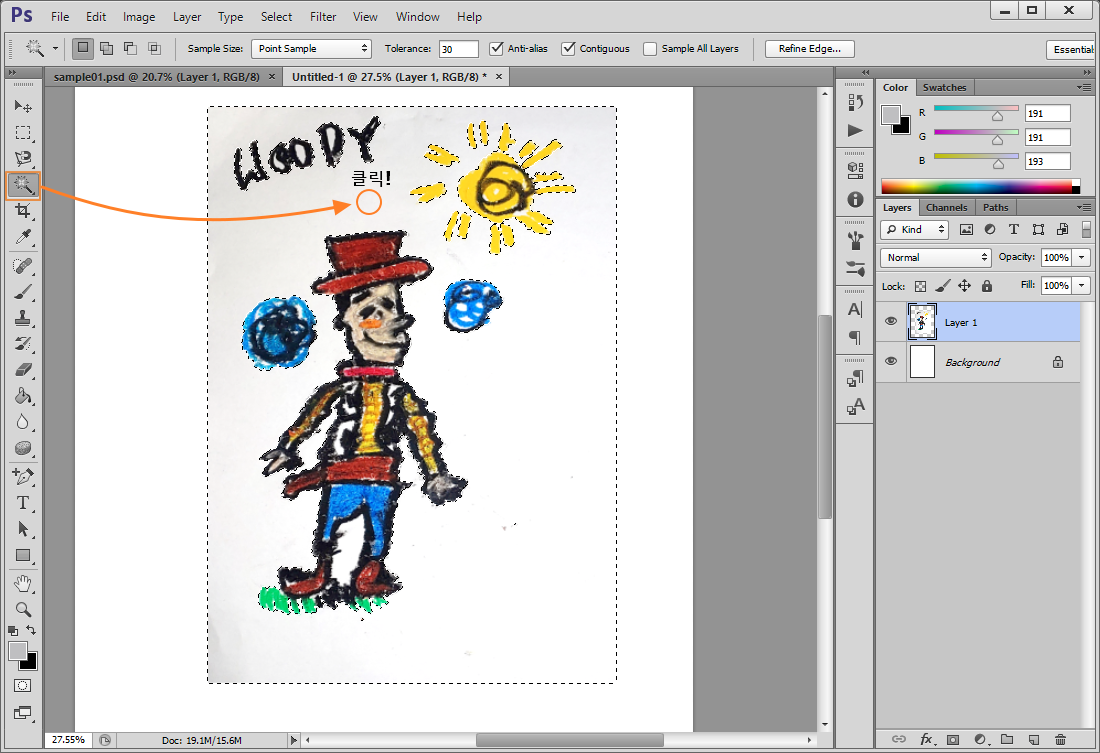
Task: Change the screen mode
Action: pyautogui.click(x=22, y=713)
